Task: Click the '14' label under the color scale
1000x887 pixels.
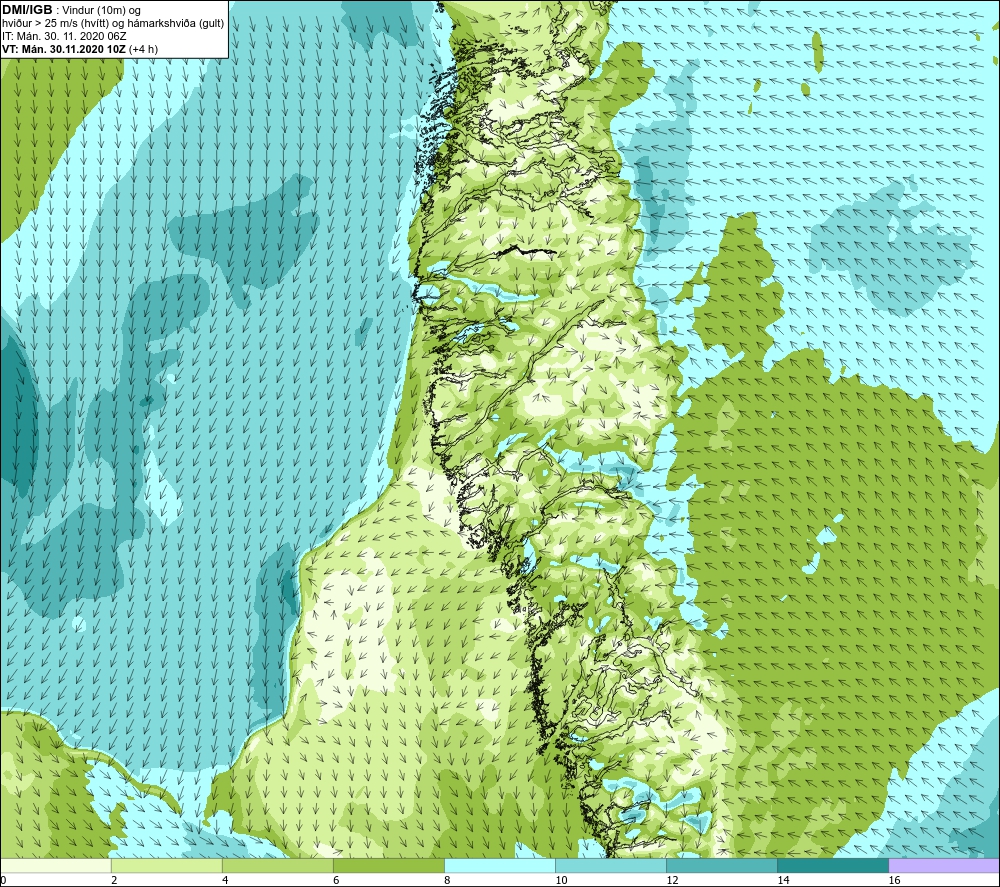Action: pos(783,881)
